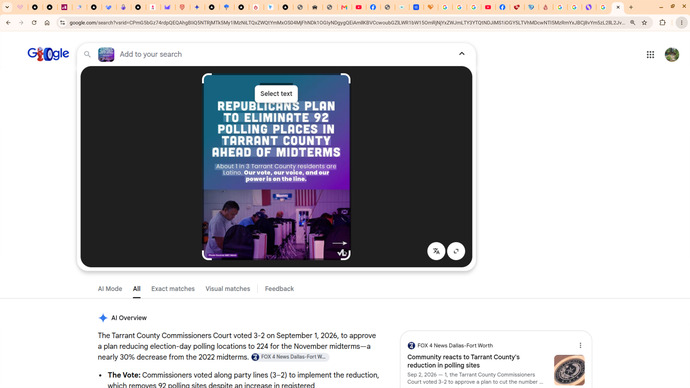The image size is (690, 388).
Task: Open the FOX 4 article more options
Action: (x=580, y=345)
